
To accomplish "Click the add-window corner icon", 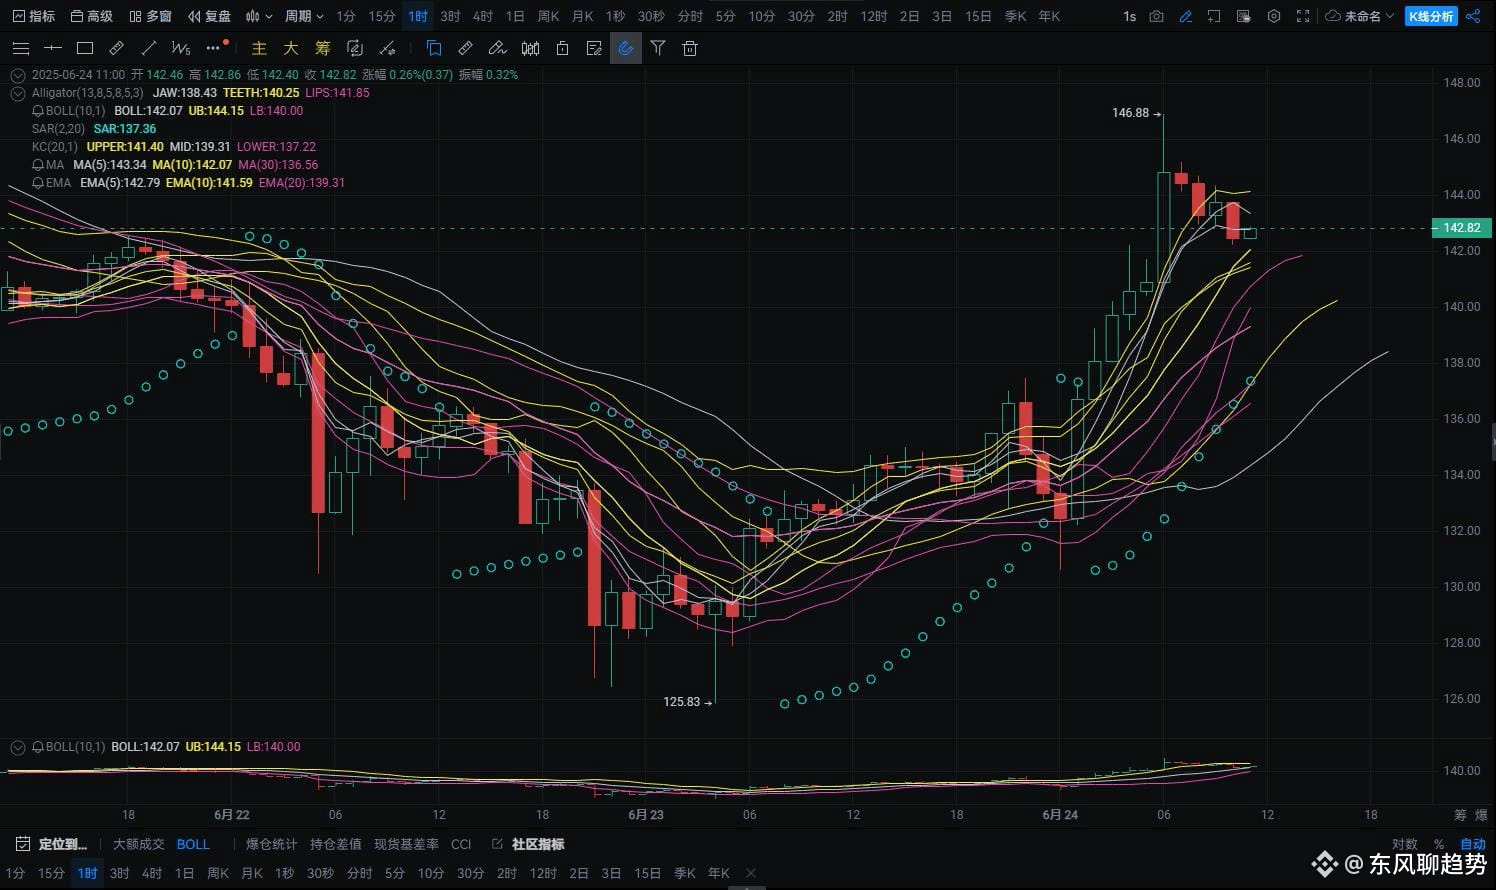I will [x=1214, y=16].
